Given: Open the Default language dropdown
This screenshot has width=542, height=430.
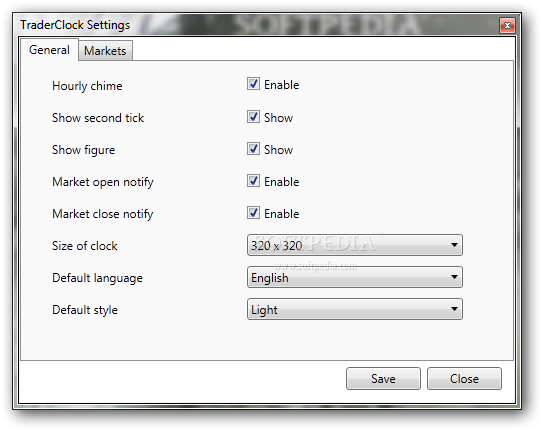Looking at the screenshot, I should [x=355, y=277].
